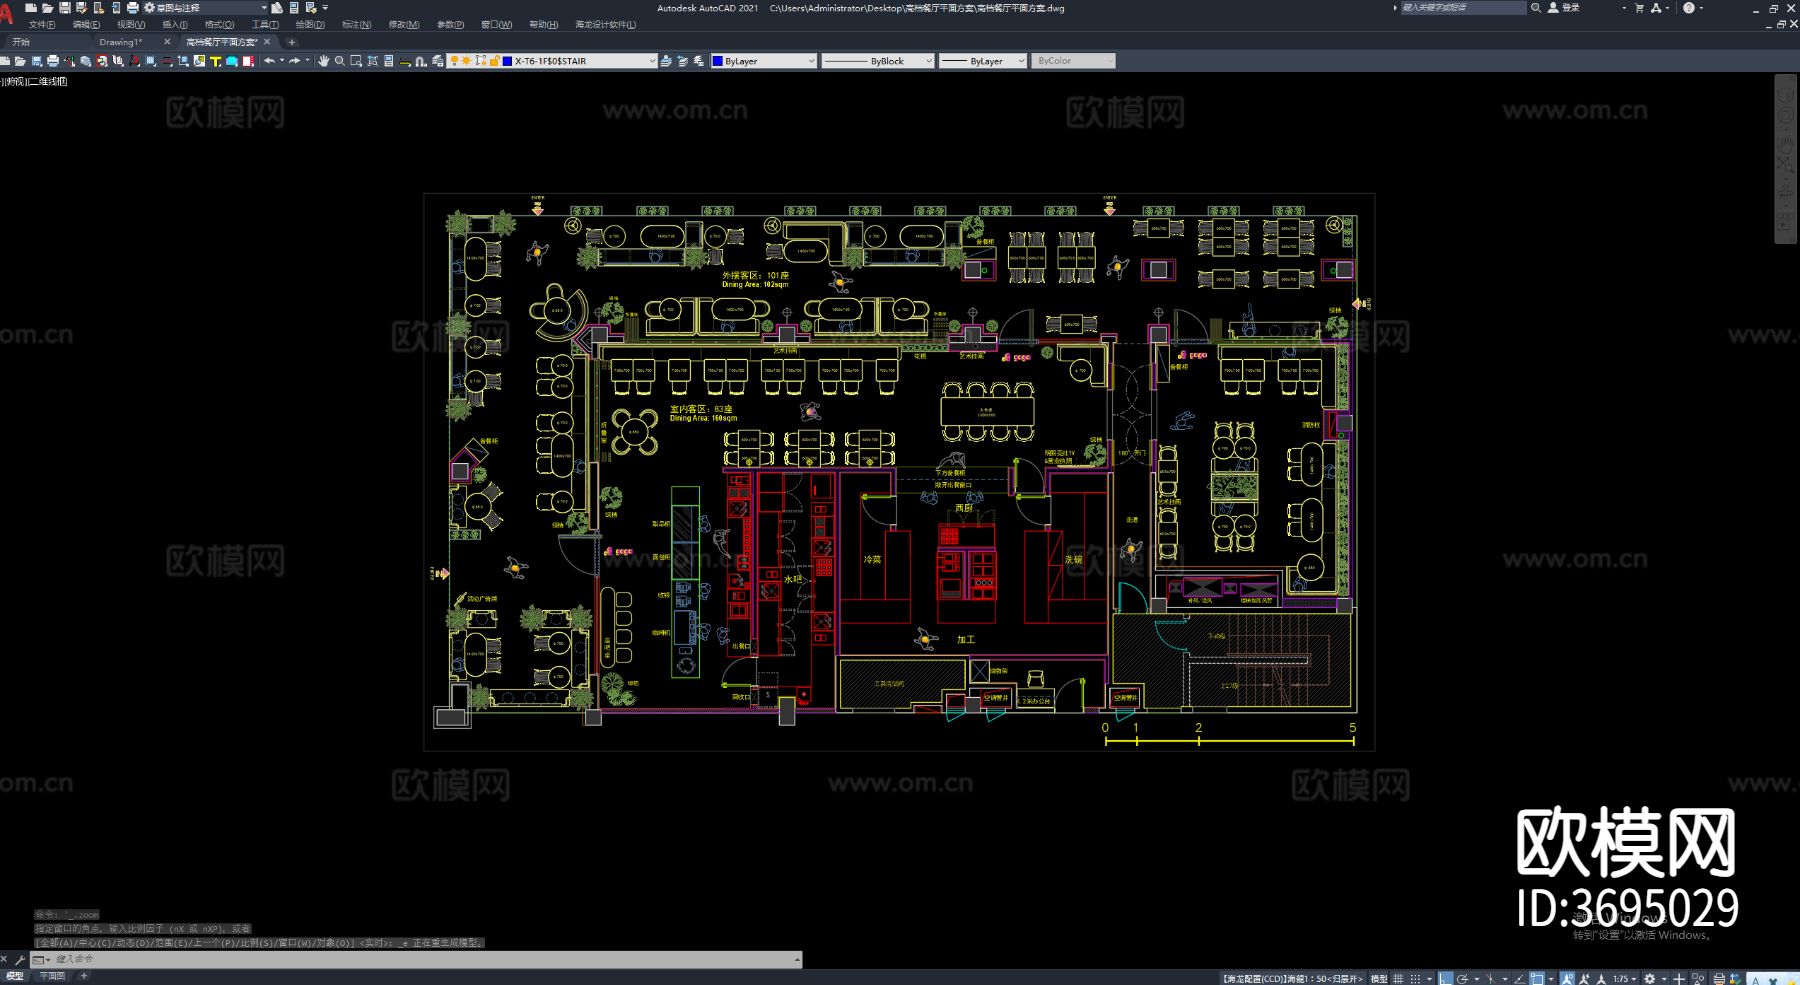This screenshot has height=985, width=1800.
Task: Select the Pan hand tool
Action: coord(323,61)
